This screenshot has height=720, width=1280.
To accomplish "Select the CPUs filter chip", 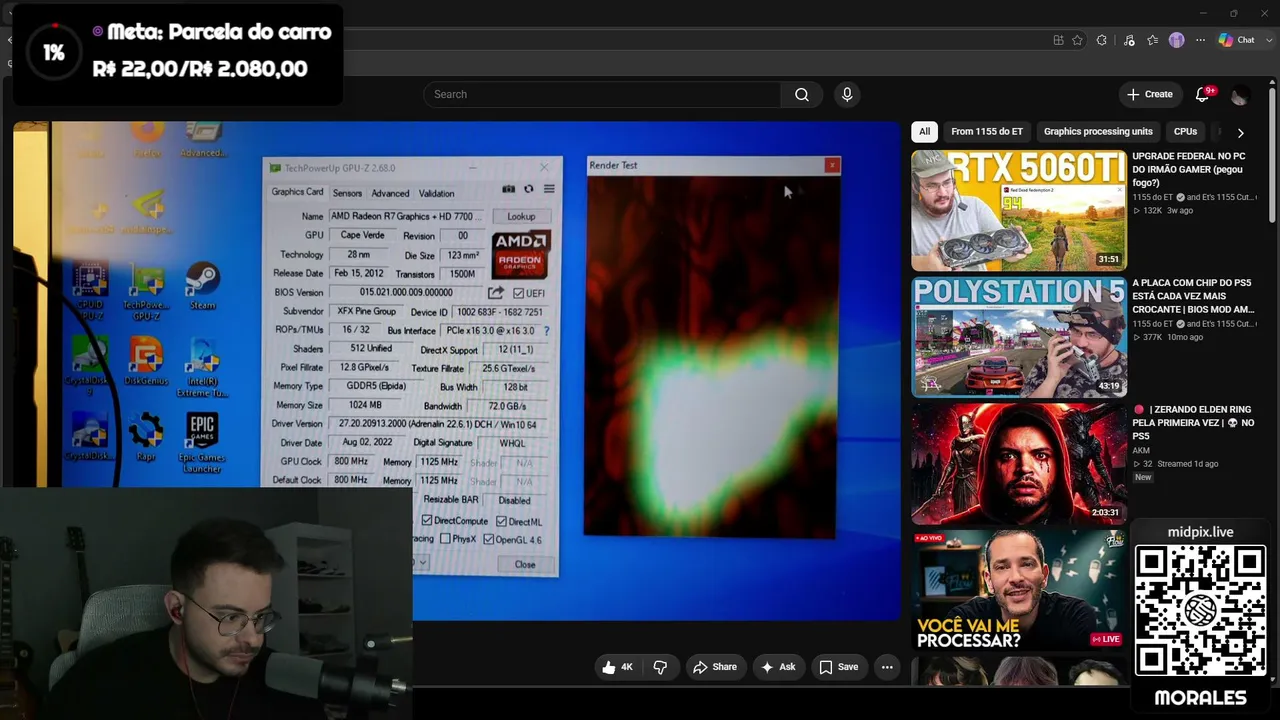I will [1185, 132].
